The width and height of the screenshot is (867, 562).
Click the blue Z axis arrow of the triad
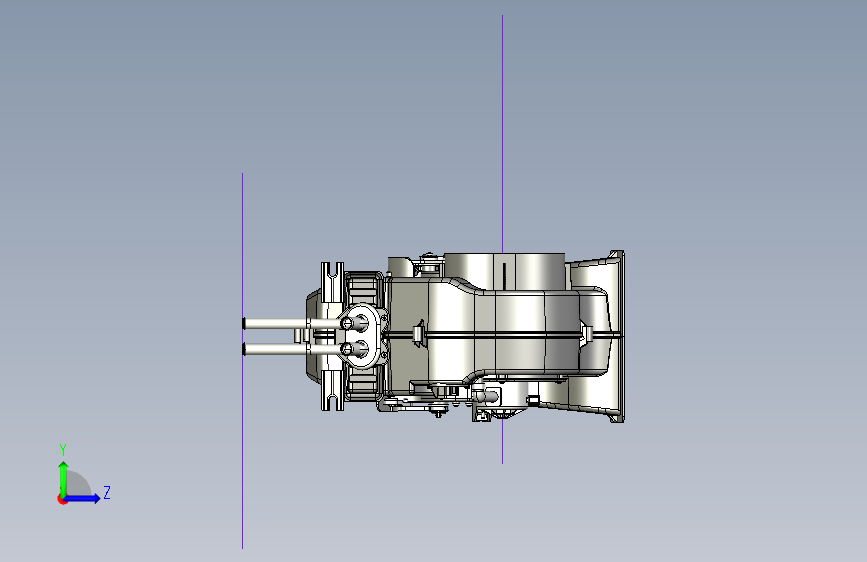(82, 498)
